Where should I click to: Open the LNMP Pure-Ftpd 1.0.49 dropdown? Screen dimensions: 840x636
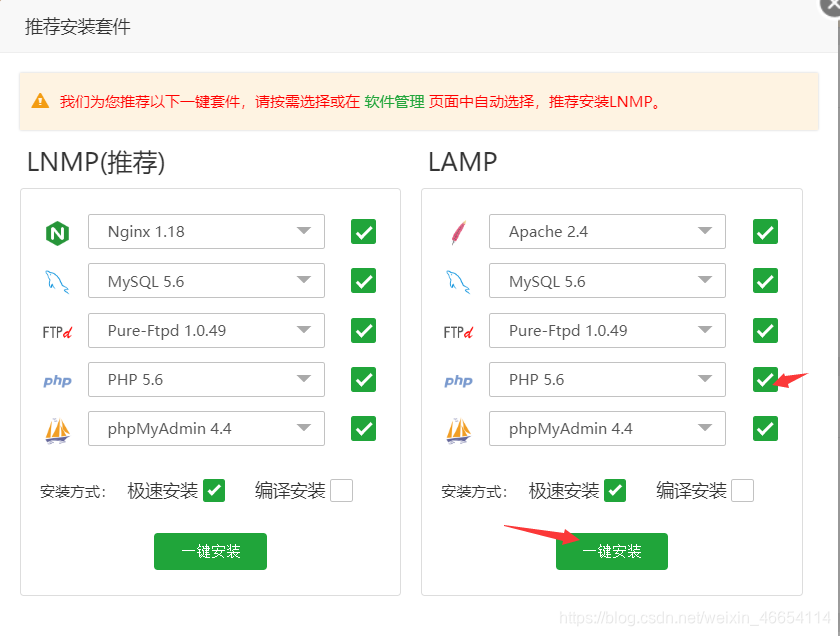pyautogui.click(x=206, y=331)
